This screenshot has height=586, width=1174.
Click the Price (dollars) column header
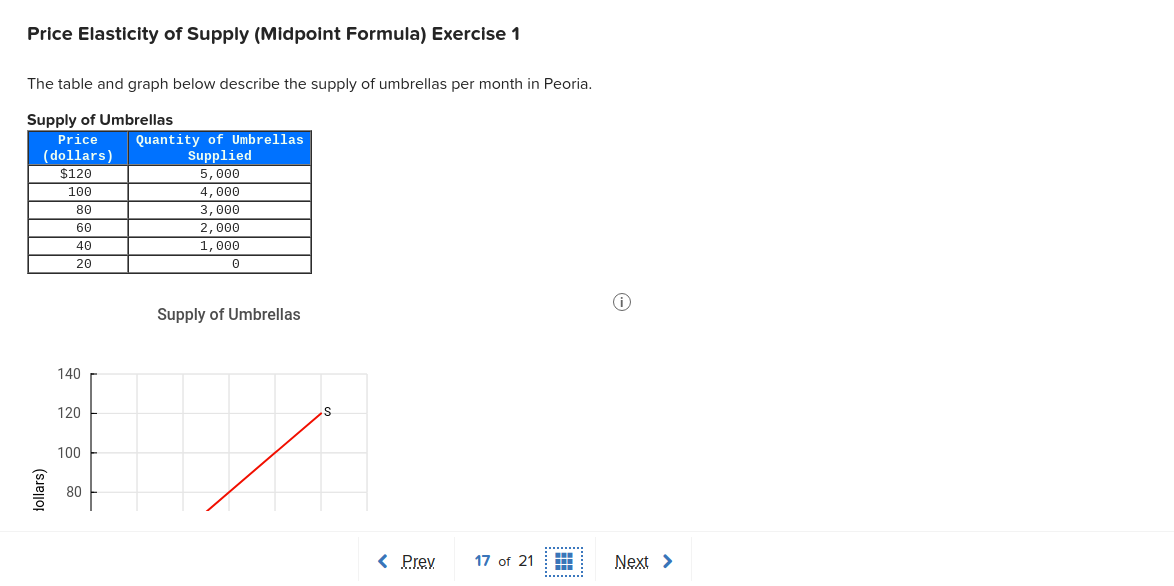[77, 147]
